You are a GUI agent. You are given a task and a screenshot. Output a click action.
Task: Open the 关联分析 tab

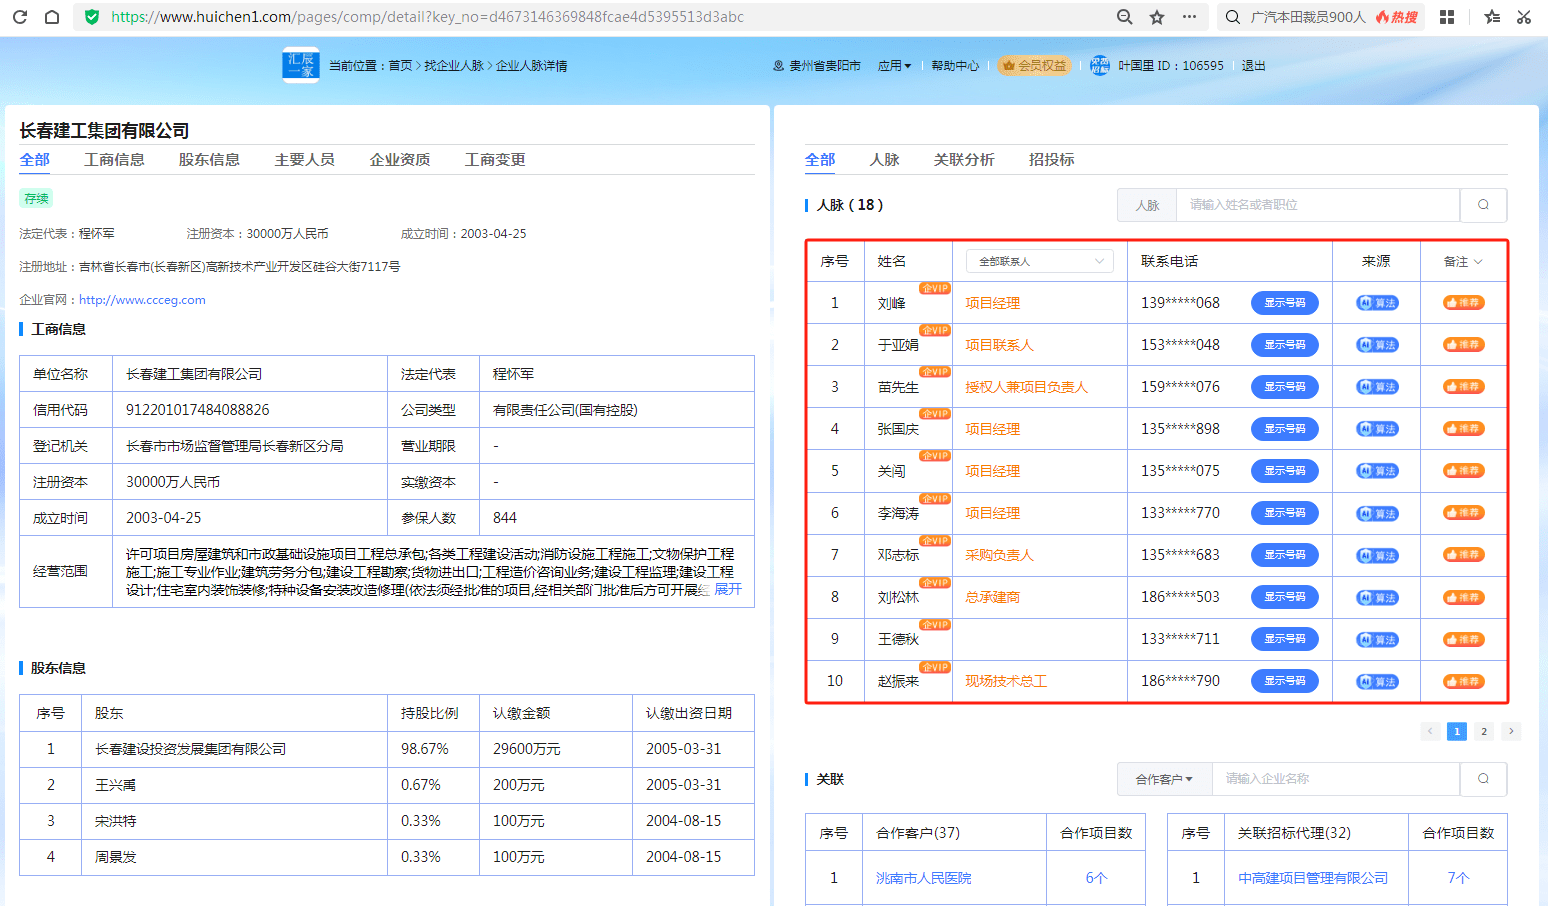tap(964, 160)
